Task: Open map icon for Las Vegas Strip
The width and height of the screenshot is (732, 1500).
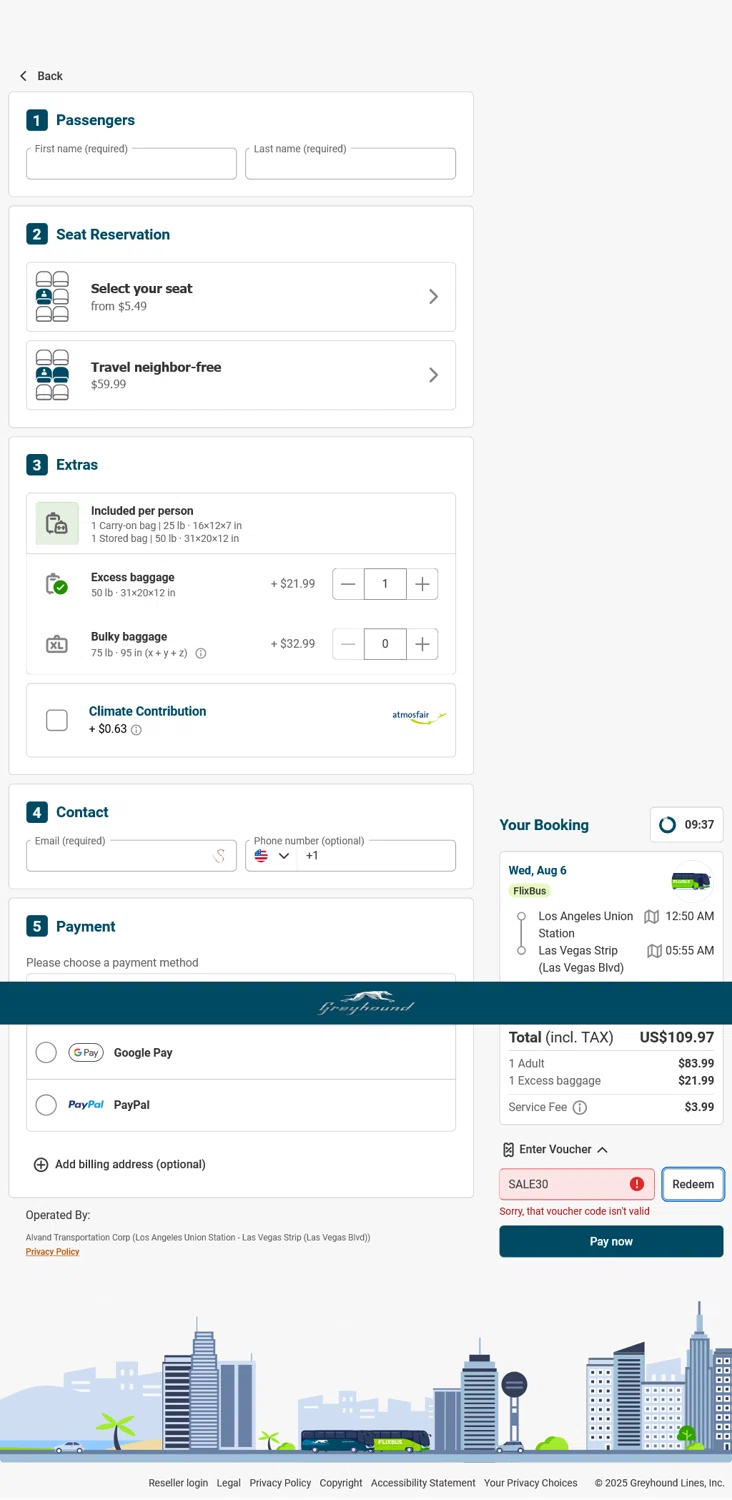Action: coord(654,951)
